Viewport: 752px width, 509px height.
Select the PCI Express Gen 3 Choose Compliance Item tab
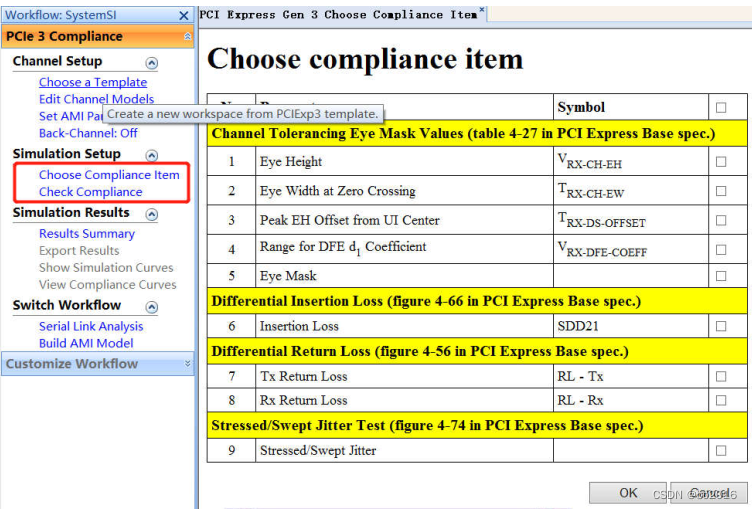point(338,15)
